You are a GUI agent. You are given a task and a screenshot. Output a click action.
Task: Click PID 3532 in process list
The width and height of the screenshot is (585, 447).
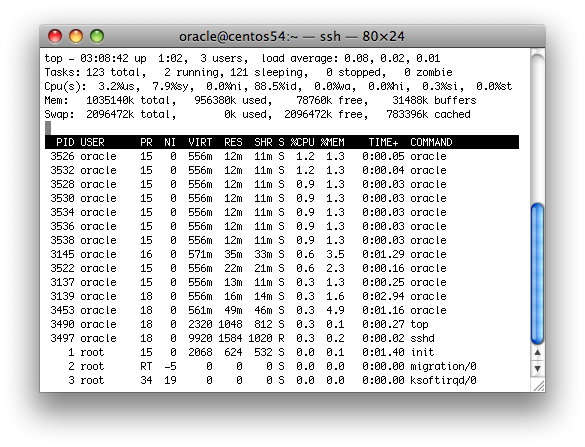(62, 170)
